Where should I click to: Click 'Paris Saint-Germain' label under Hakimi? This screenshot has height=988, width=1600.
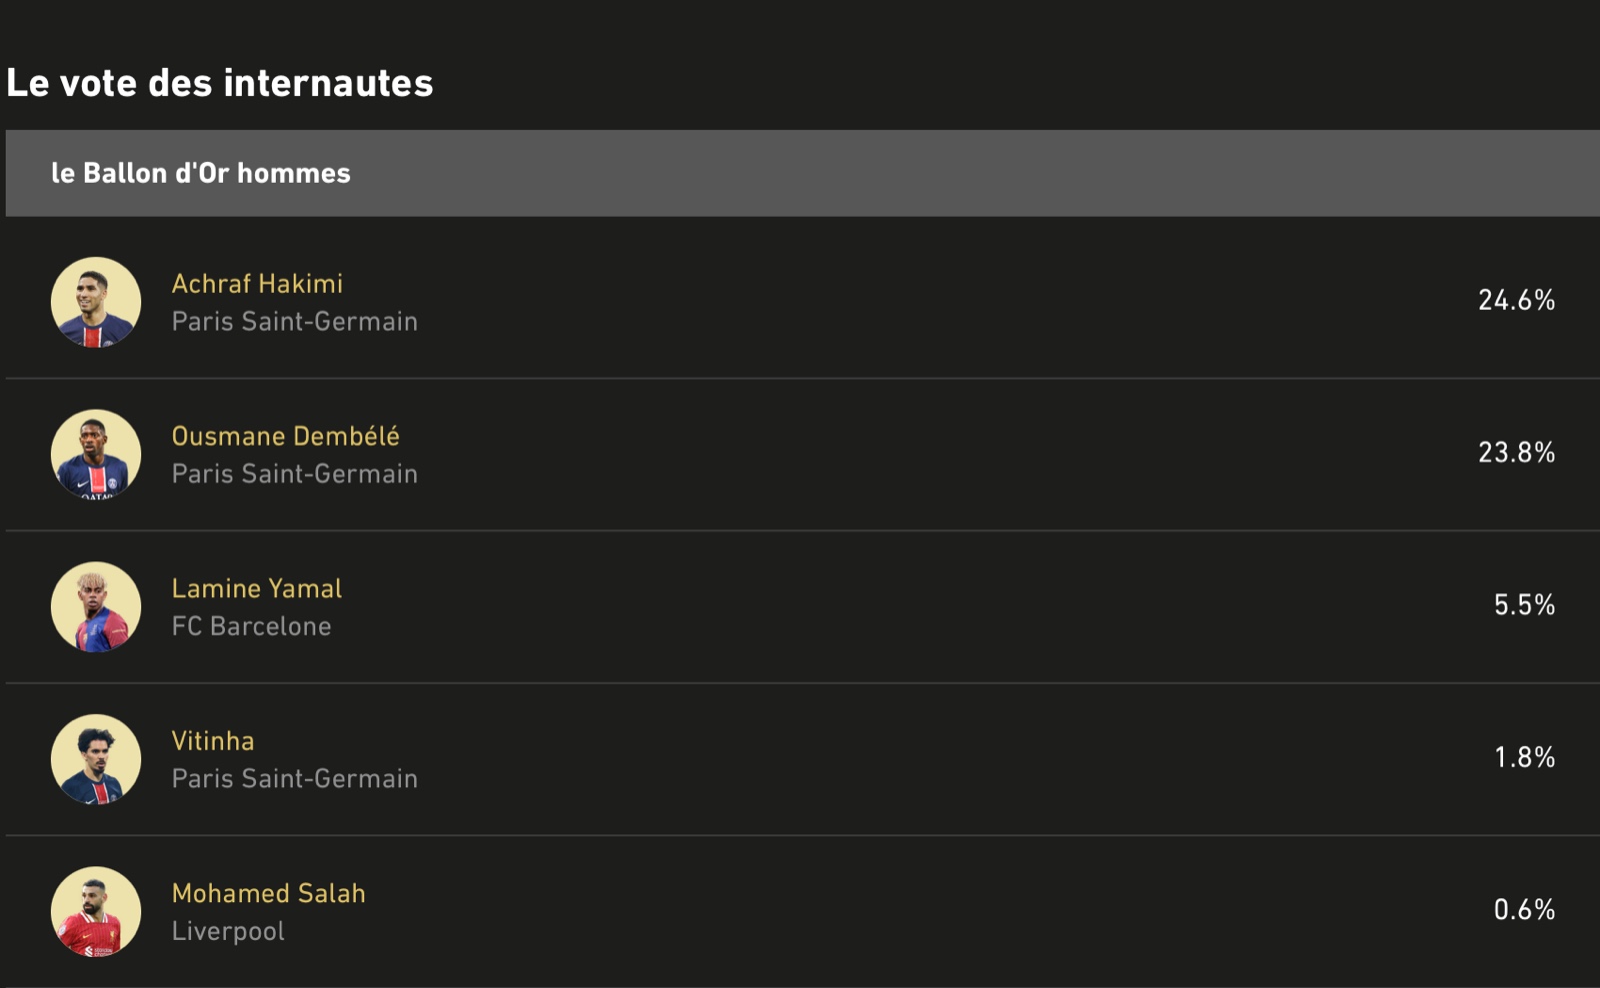tap(294, 321)
